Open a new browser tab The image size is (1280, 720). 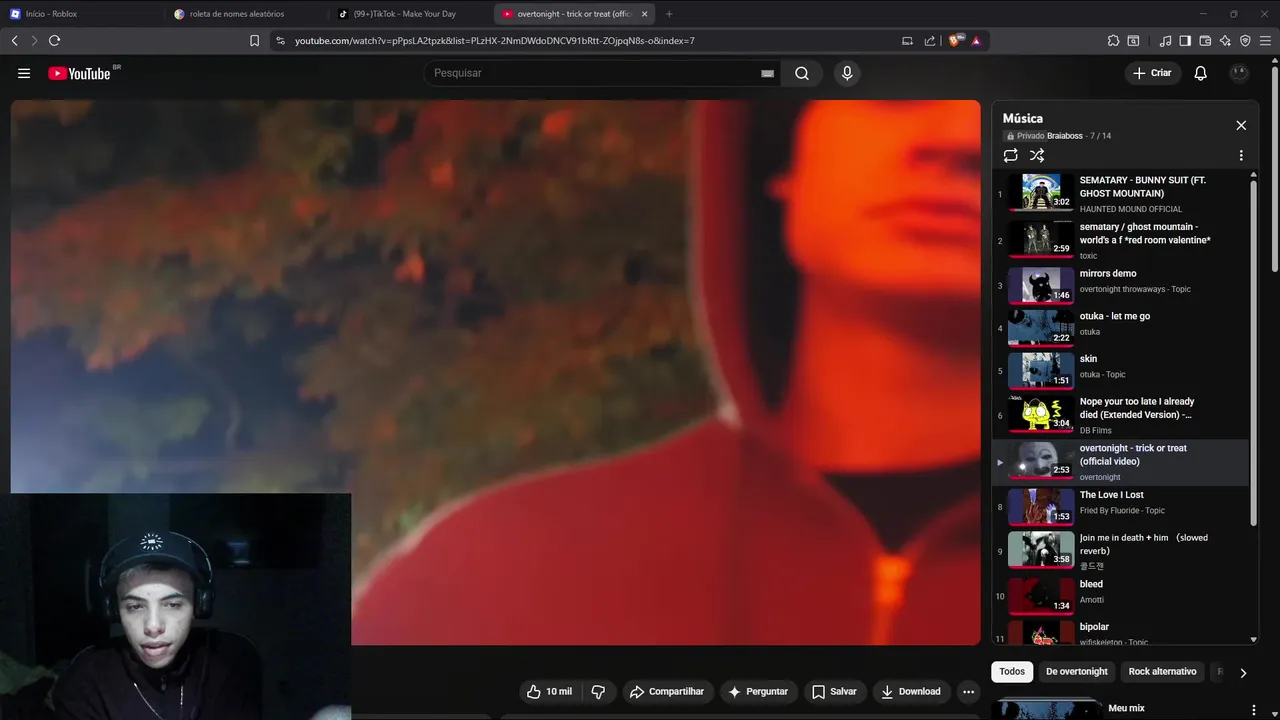(x=669, y=14)
